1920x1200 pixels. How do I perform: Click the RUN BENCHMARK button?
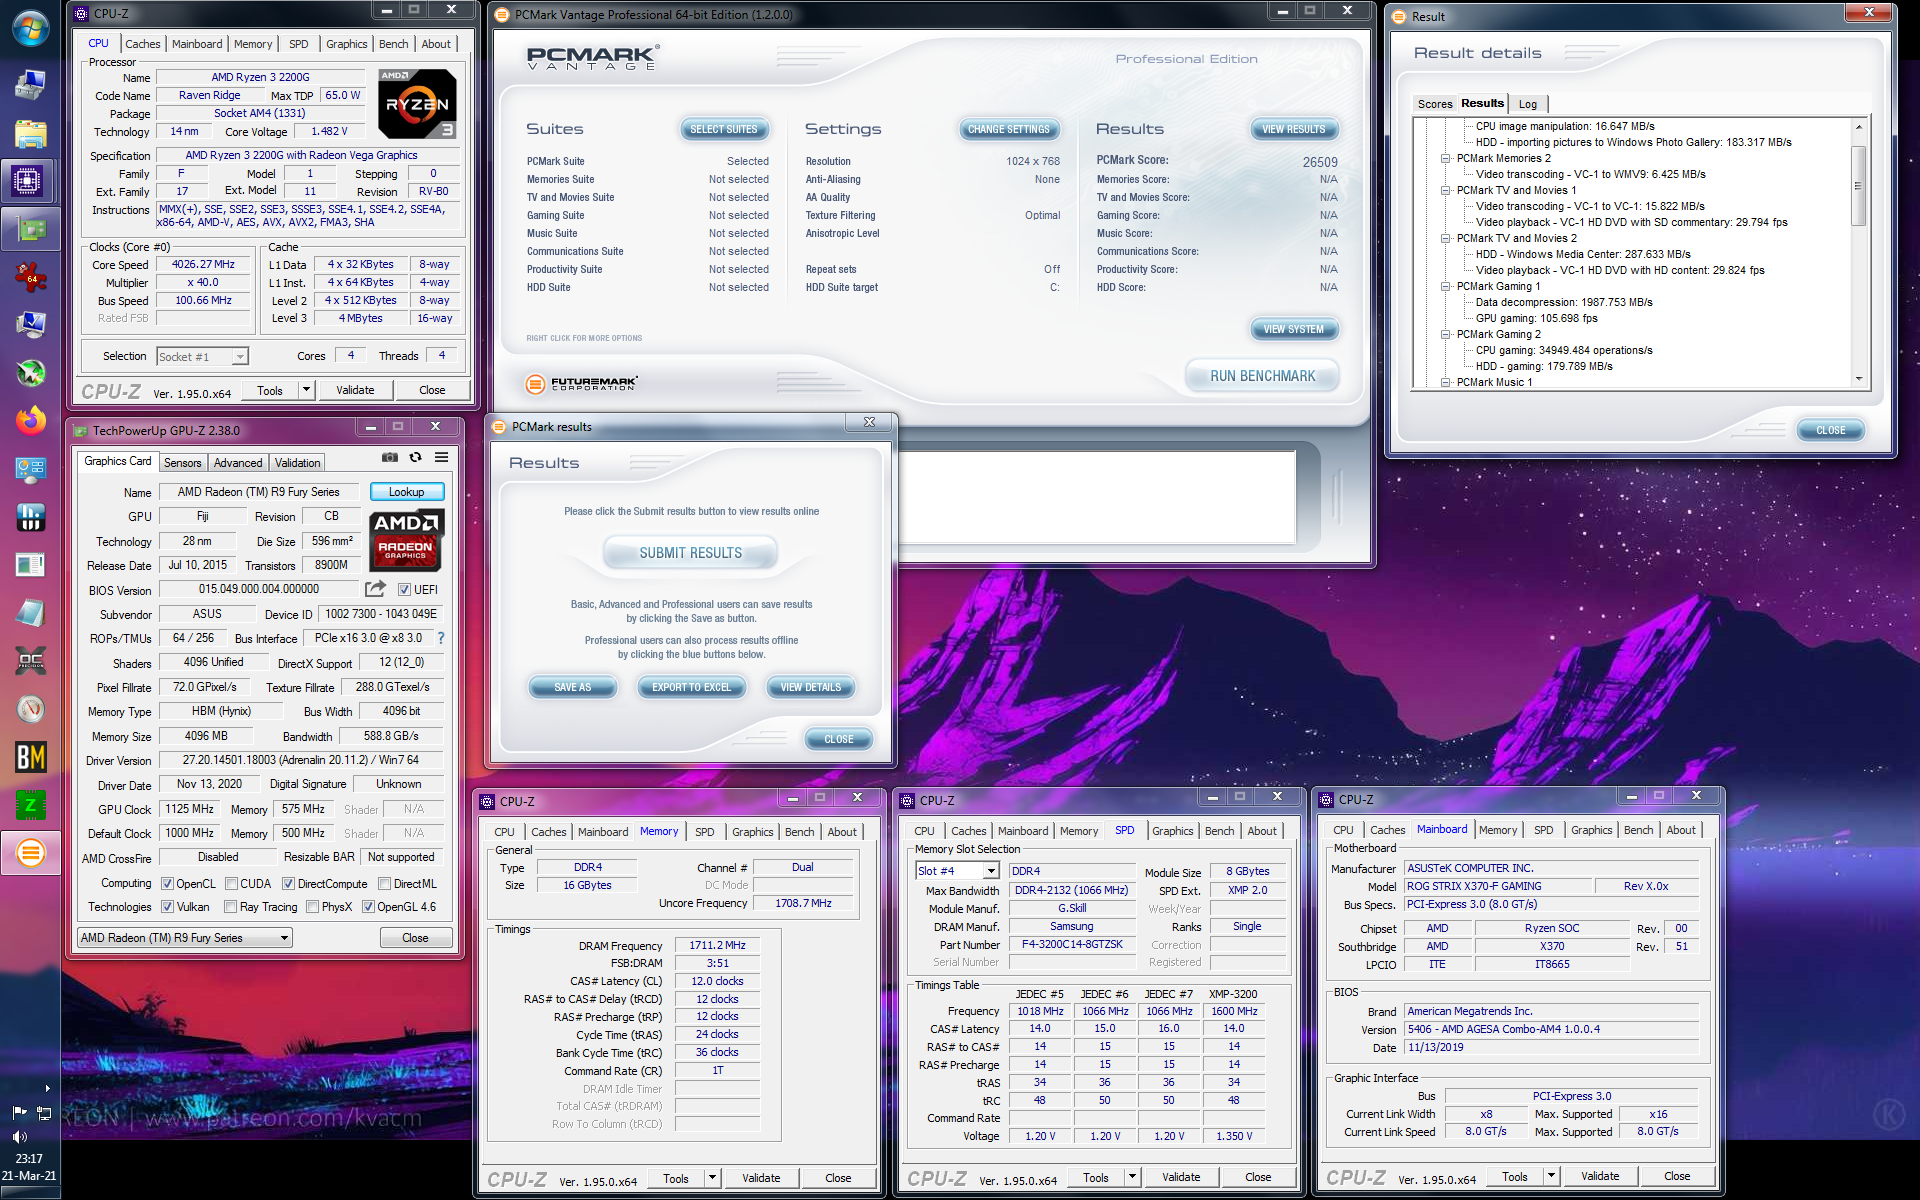click(1262, 376)
